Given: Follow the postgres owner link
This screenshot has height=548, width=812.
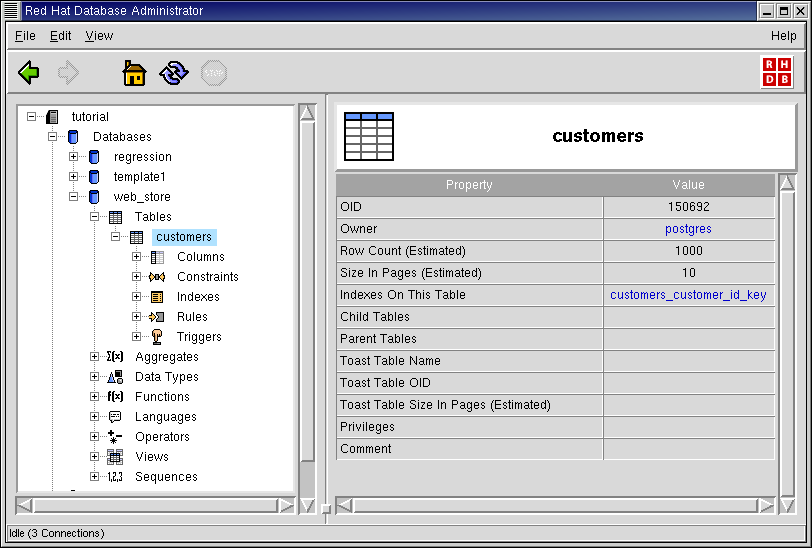Looking at the screenshot, I should (x=688, y=229).
